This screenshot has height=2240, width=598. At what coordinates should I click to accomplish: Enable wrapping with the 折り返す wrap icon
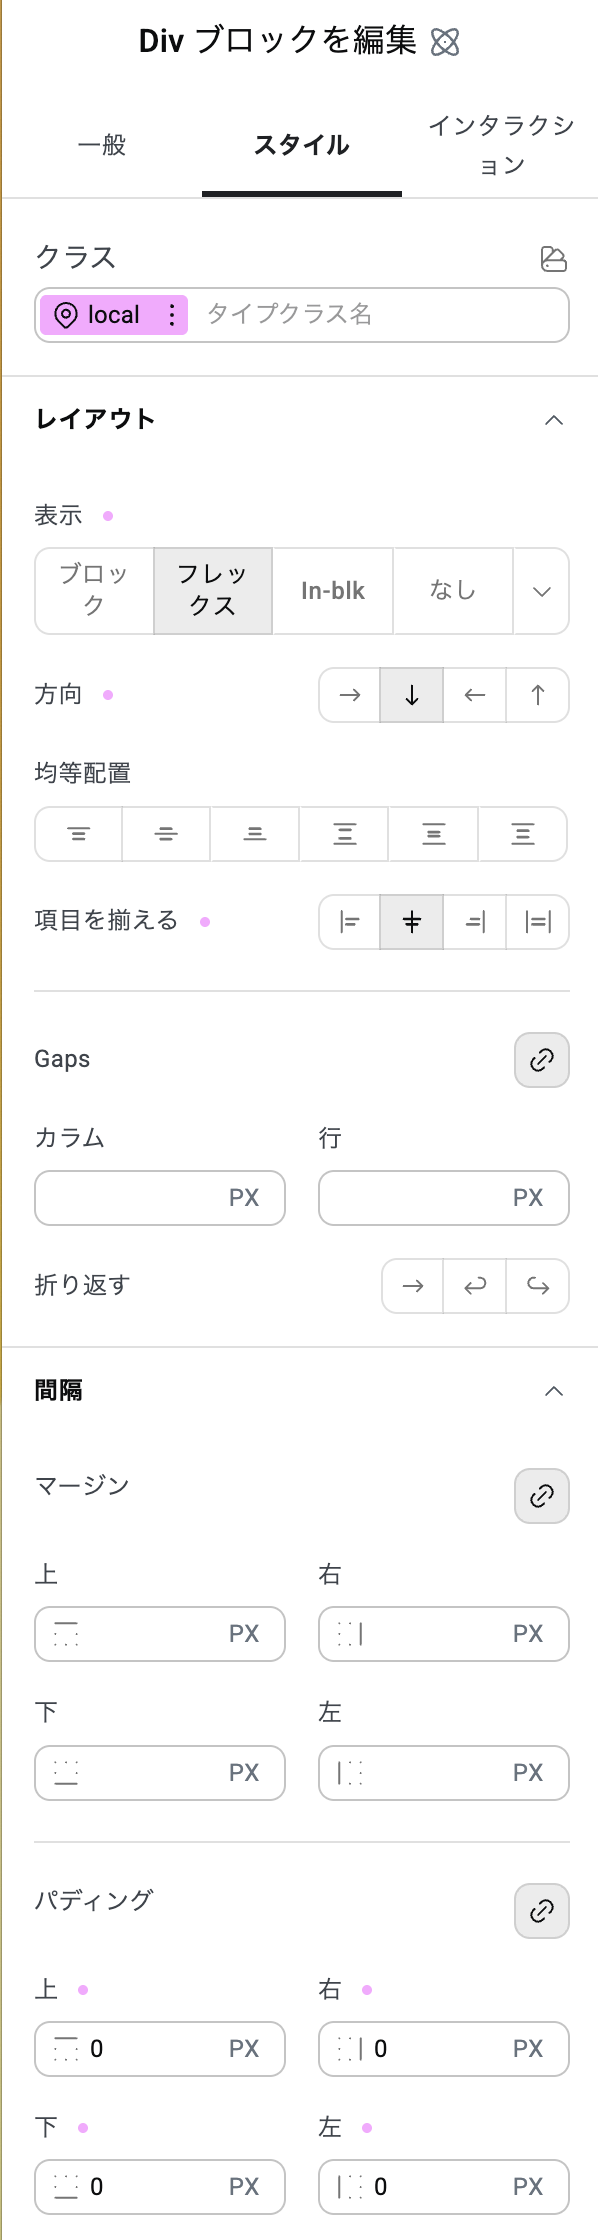pyautogui.click(x=474, y=1286)
